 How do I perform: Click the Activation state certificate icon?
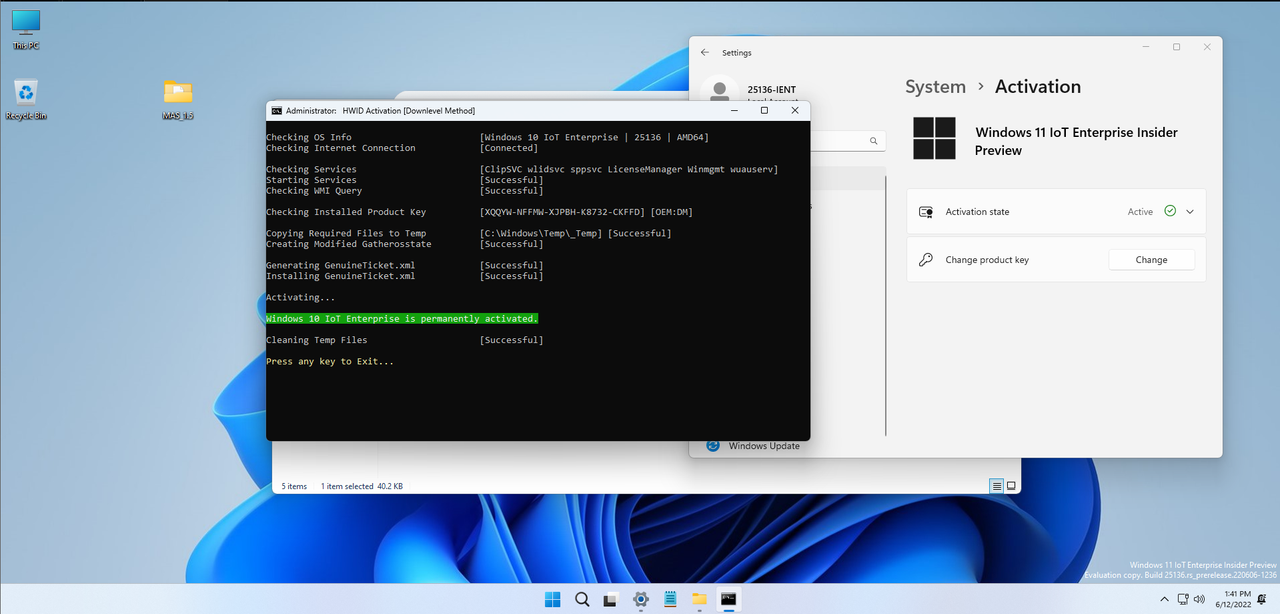(x=926, y=212)
